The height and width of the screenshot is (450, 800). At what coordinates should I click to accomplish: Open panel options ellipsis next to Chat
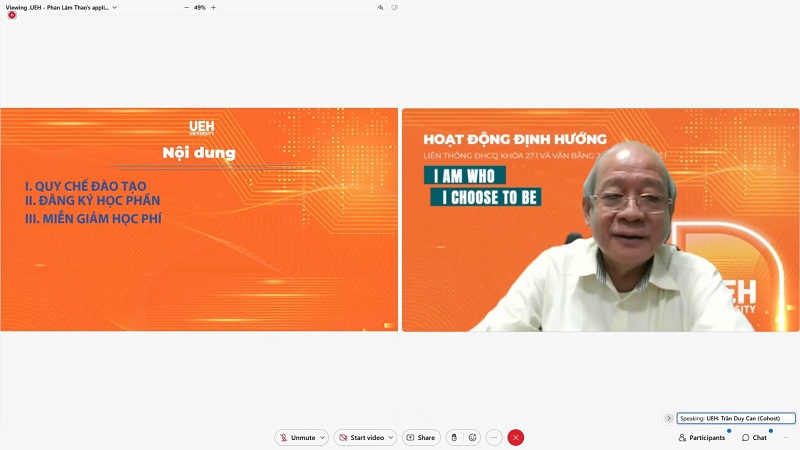[786, 437]
